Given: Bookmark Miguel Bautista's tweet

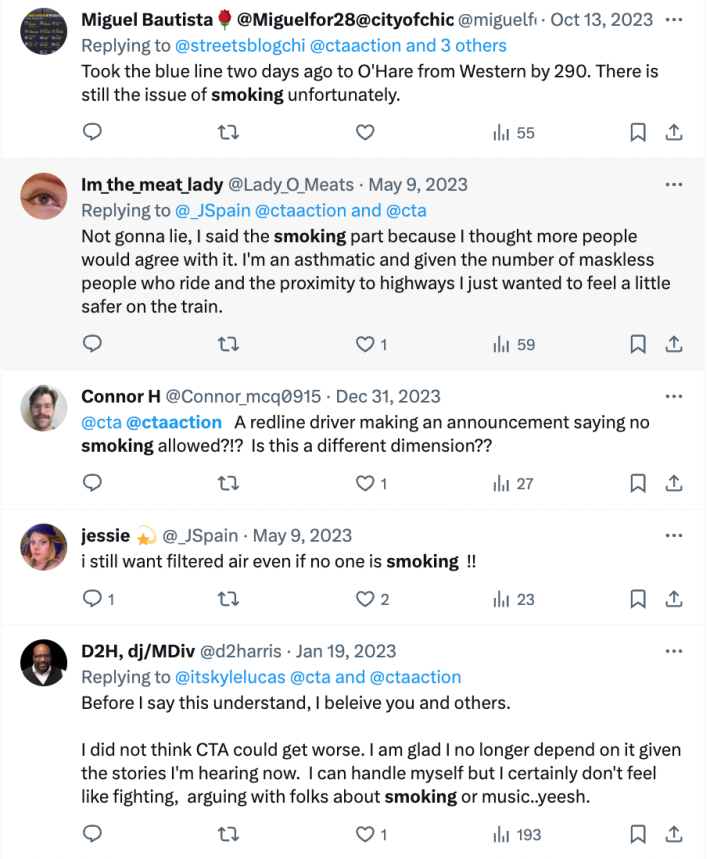Looking at the screenshot, I should [637, 132].
